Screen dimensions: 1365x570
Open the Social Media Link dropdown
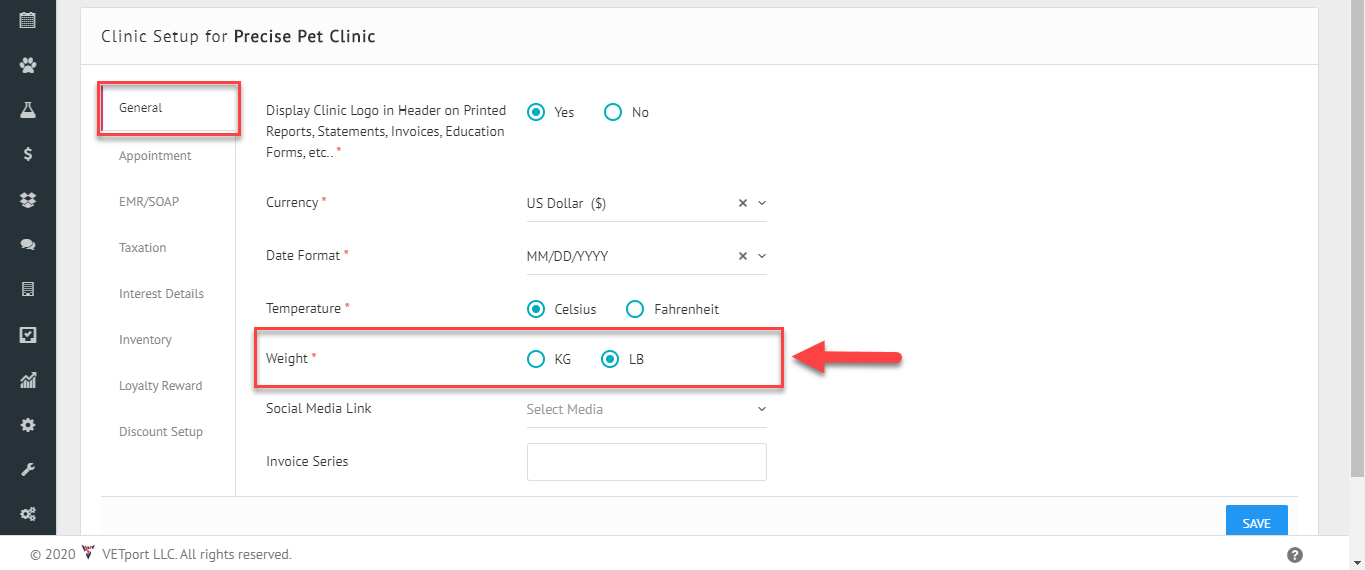(x=647, y=409)
